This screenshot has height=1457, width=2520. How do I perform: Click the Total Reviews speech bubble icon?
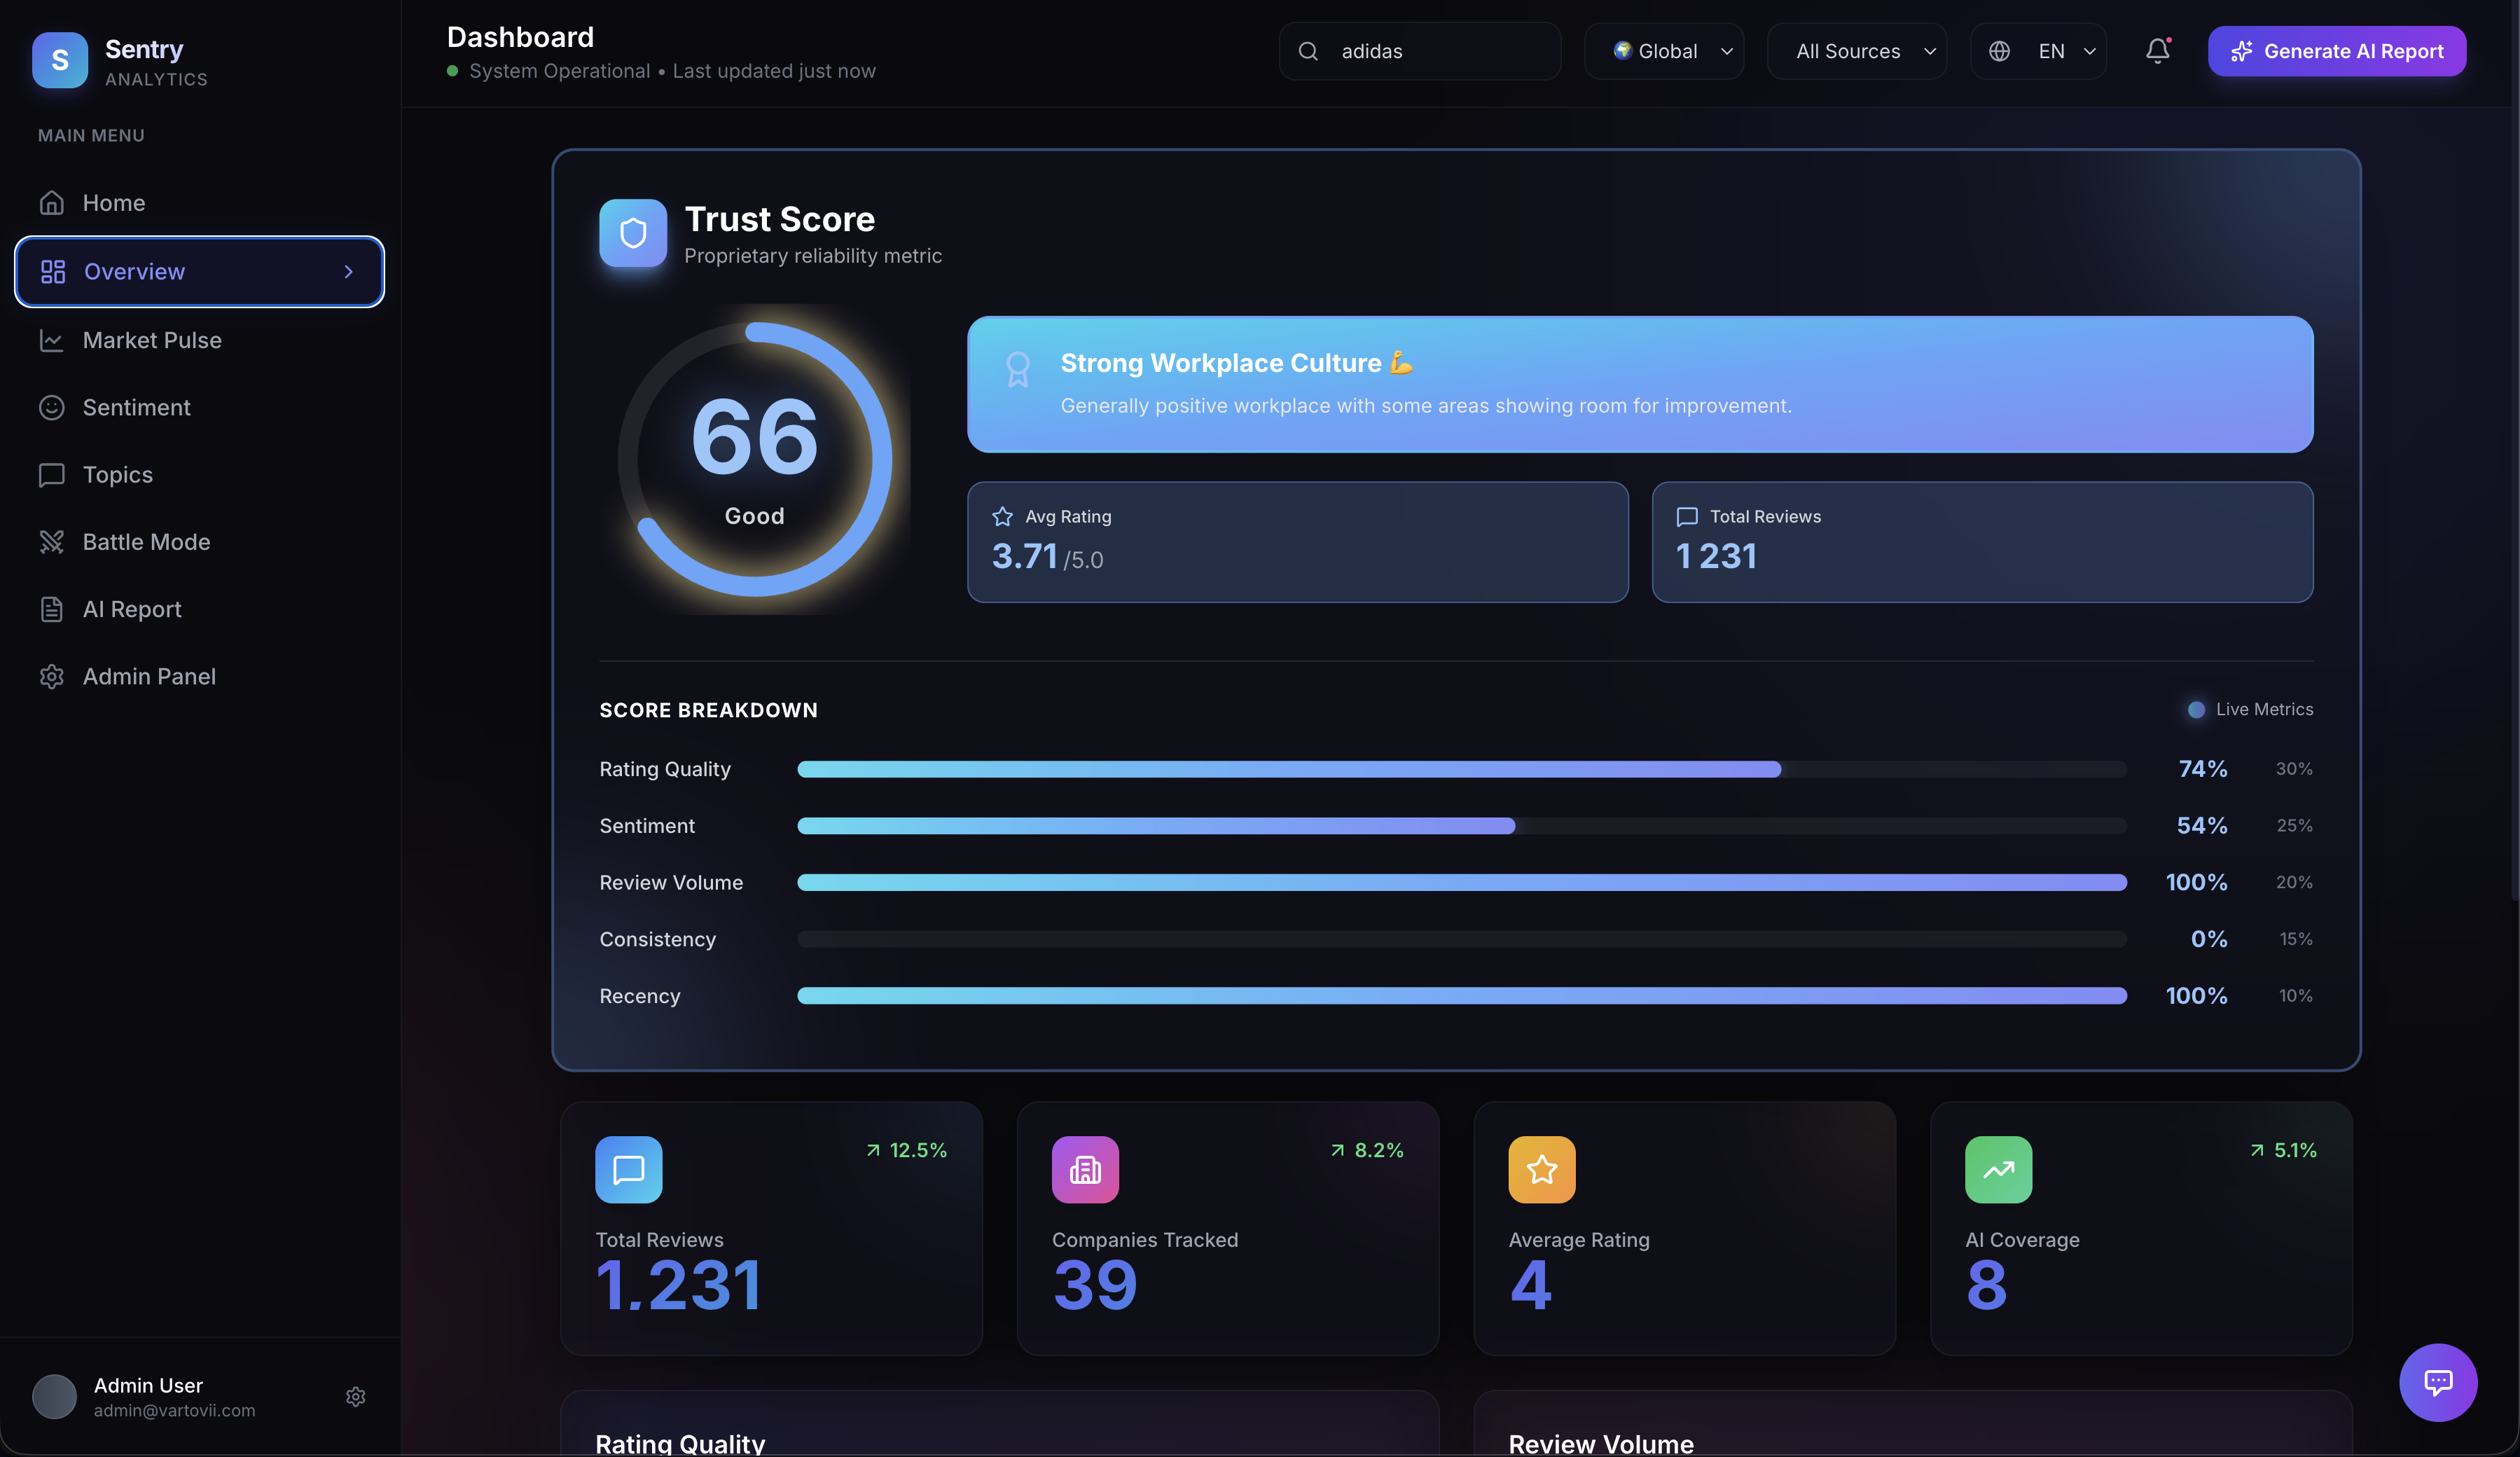(x=628, y=1169)
